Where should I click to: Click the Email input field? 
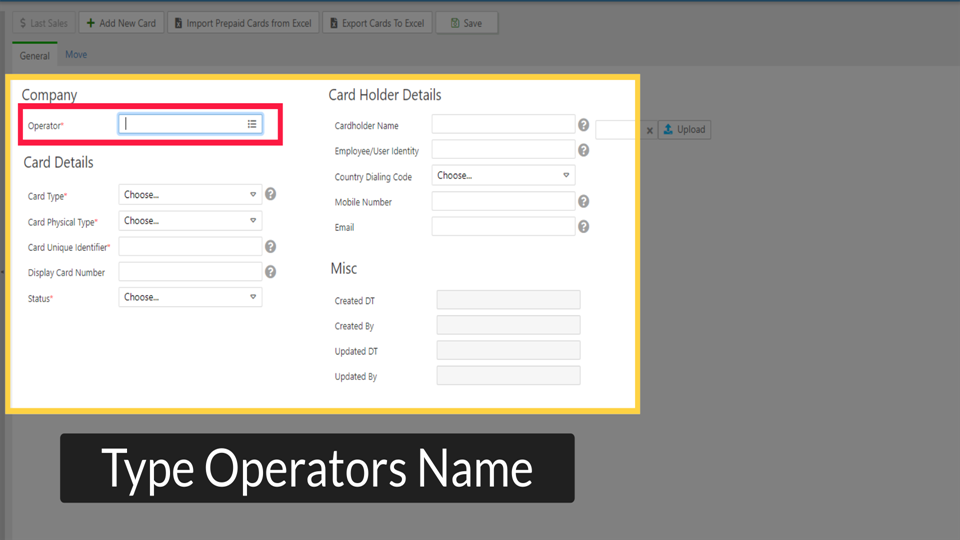(x=503, y=227)
